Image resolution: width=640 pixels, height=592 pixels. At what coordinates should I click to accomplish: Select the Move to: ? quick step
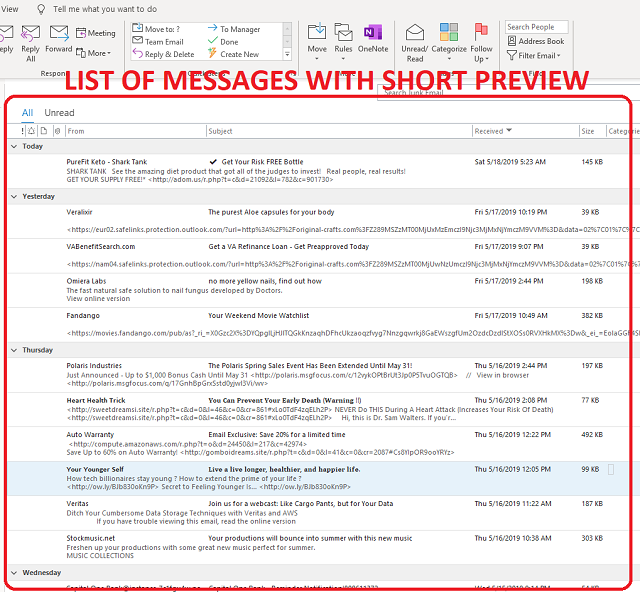[x=157, y=29]
